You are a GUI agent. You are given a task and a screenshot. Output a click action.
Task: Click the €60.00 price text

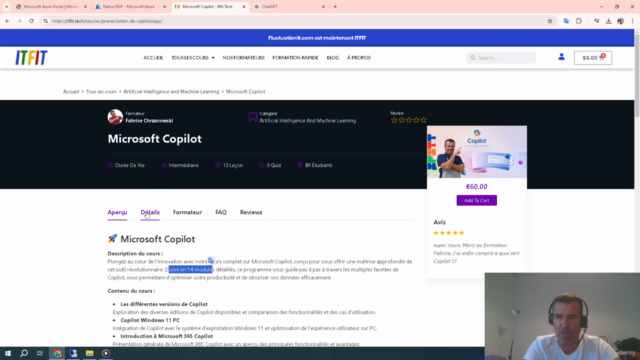click(477, 187)
